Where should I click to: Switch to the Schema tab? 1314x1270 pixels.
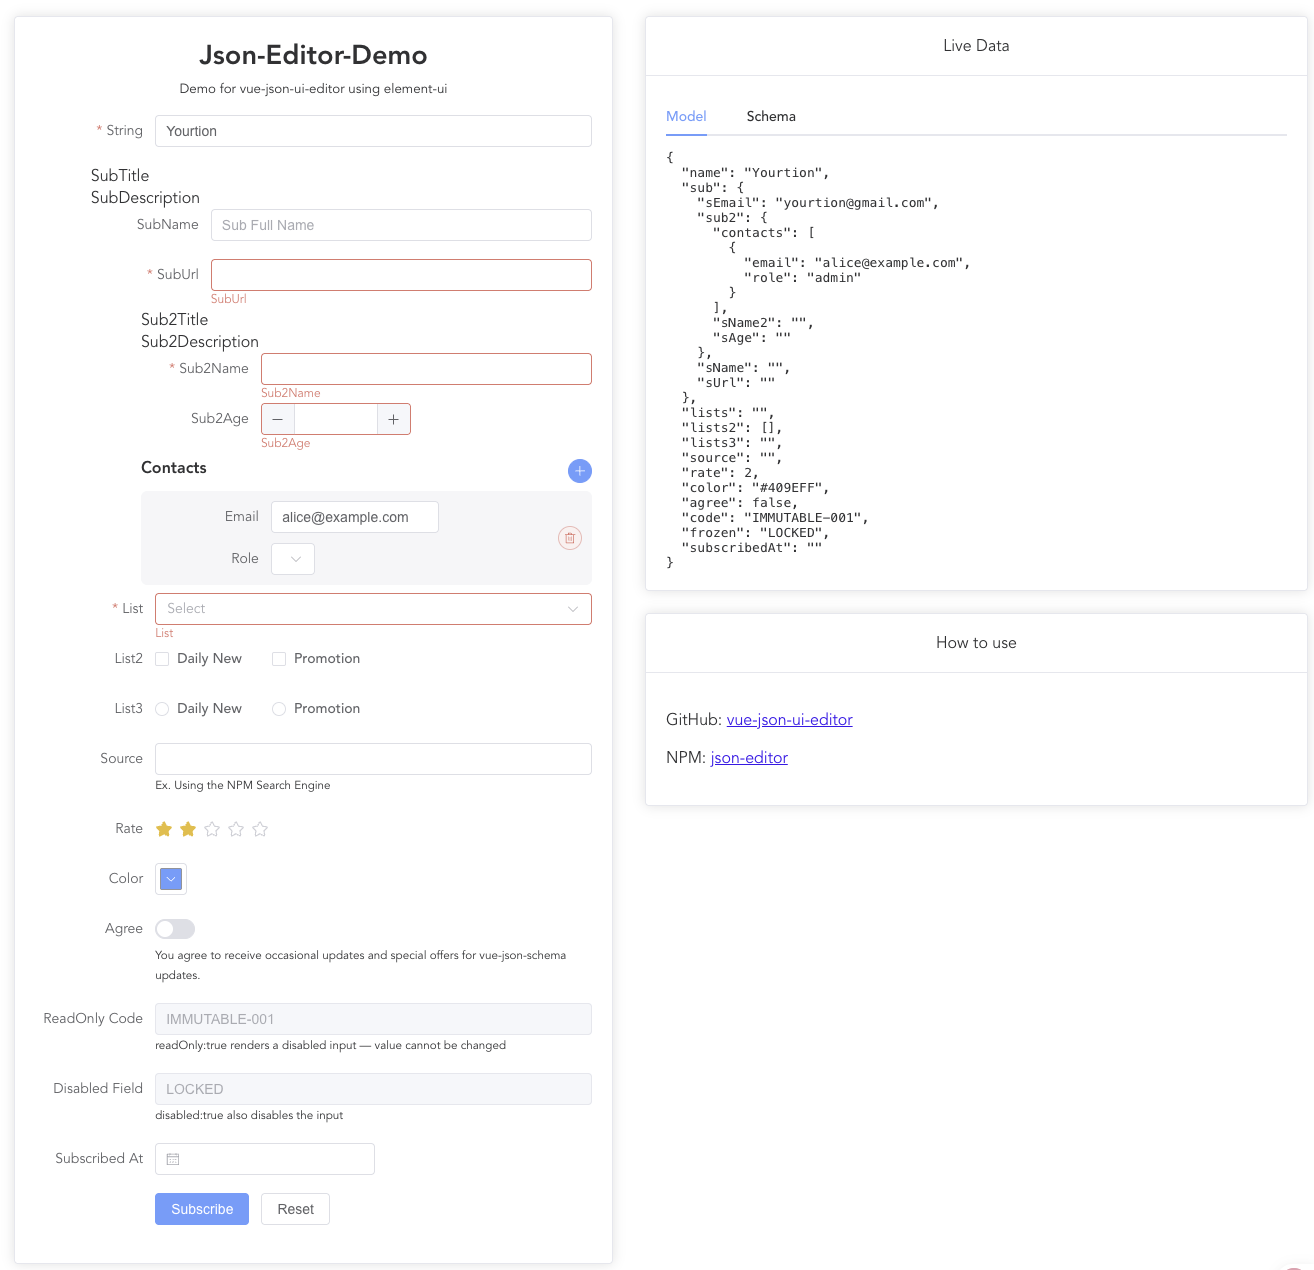771,116
